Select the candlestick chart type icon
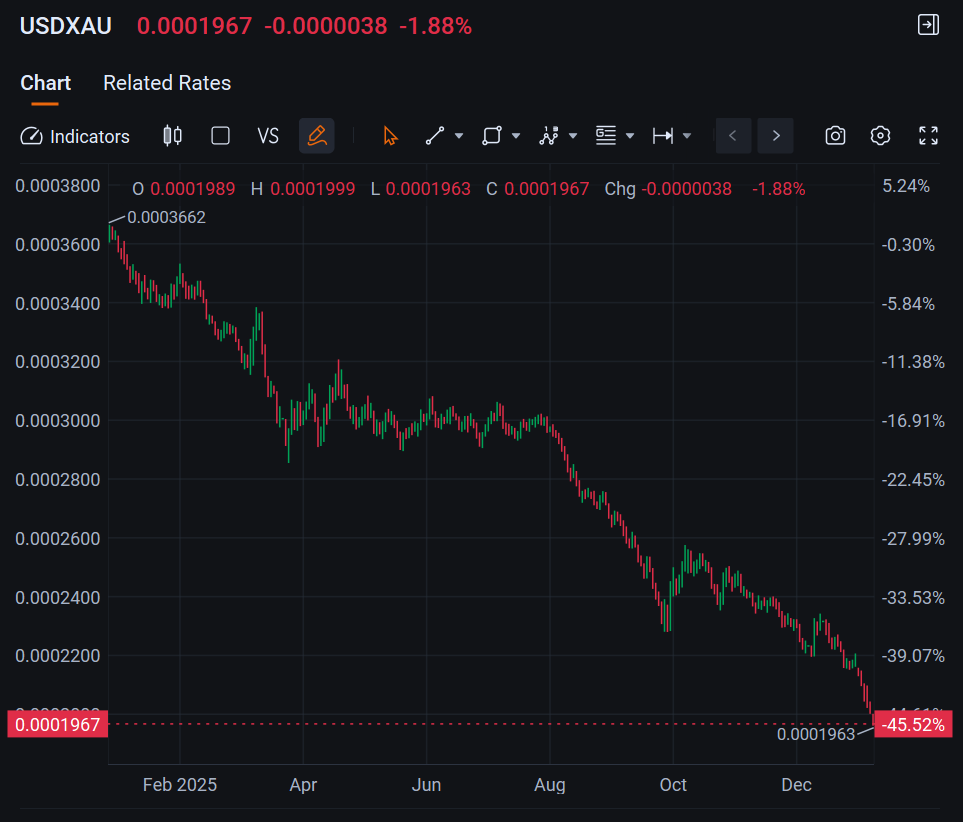The width and height of the screenshot is (963, 822). 173,136
